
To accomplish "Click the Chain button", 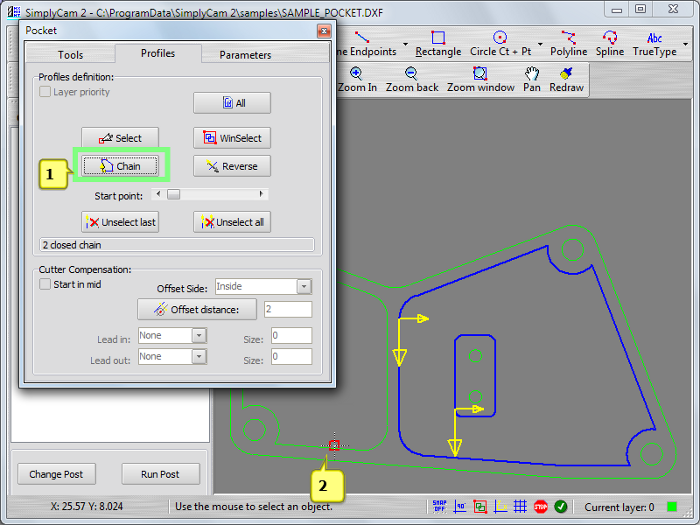I will coord(120,166).
